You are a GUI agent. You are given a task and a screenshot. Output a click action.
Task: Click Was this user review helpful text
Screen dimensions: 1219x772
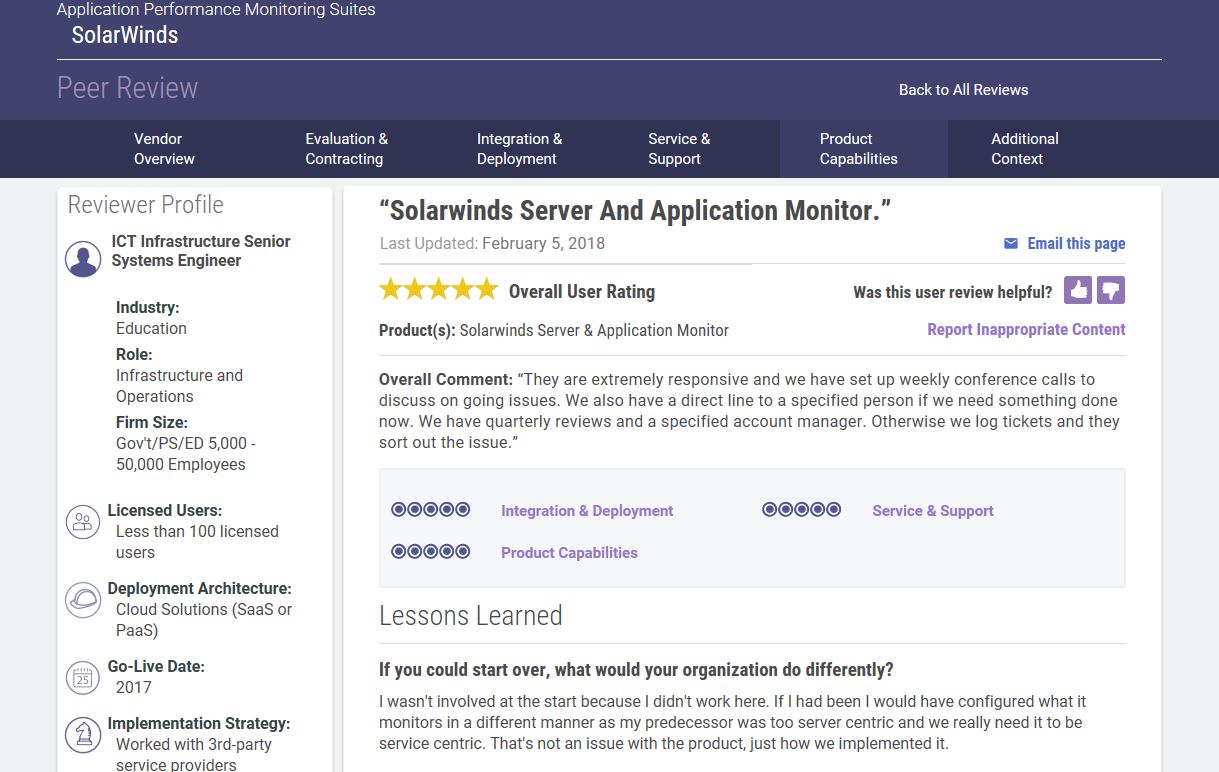[x=952, y=292]
